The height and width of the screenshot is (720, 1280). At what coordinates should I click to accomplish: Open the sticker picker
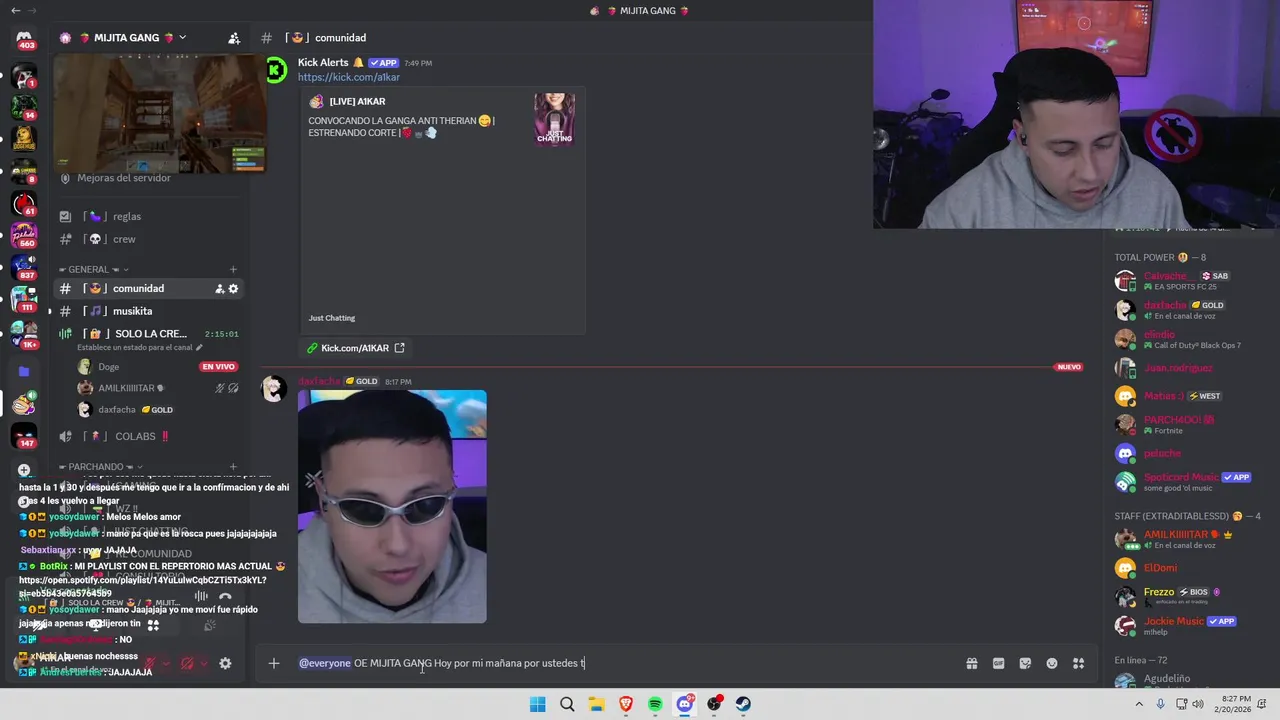pyautogui.click(x=1025, y=663)
